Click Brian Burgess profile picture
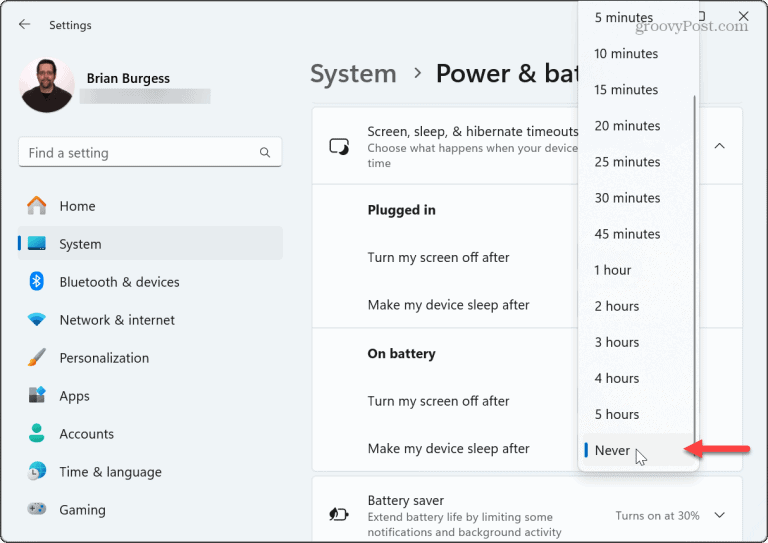This screenshot has width=768, height=543. tap(47, 85)
